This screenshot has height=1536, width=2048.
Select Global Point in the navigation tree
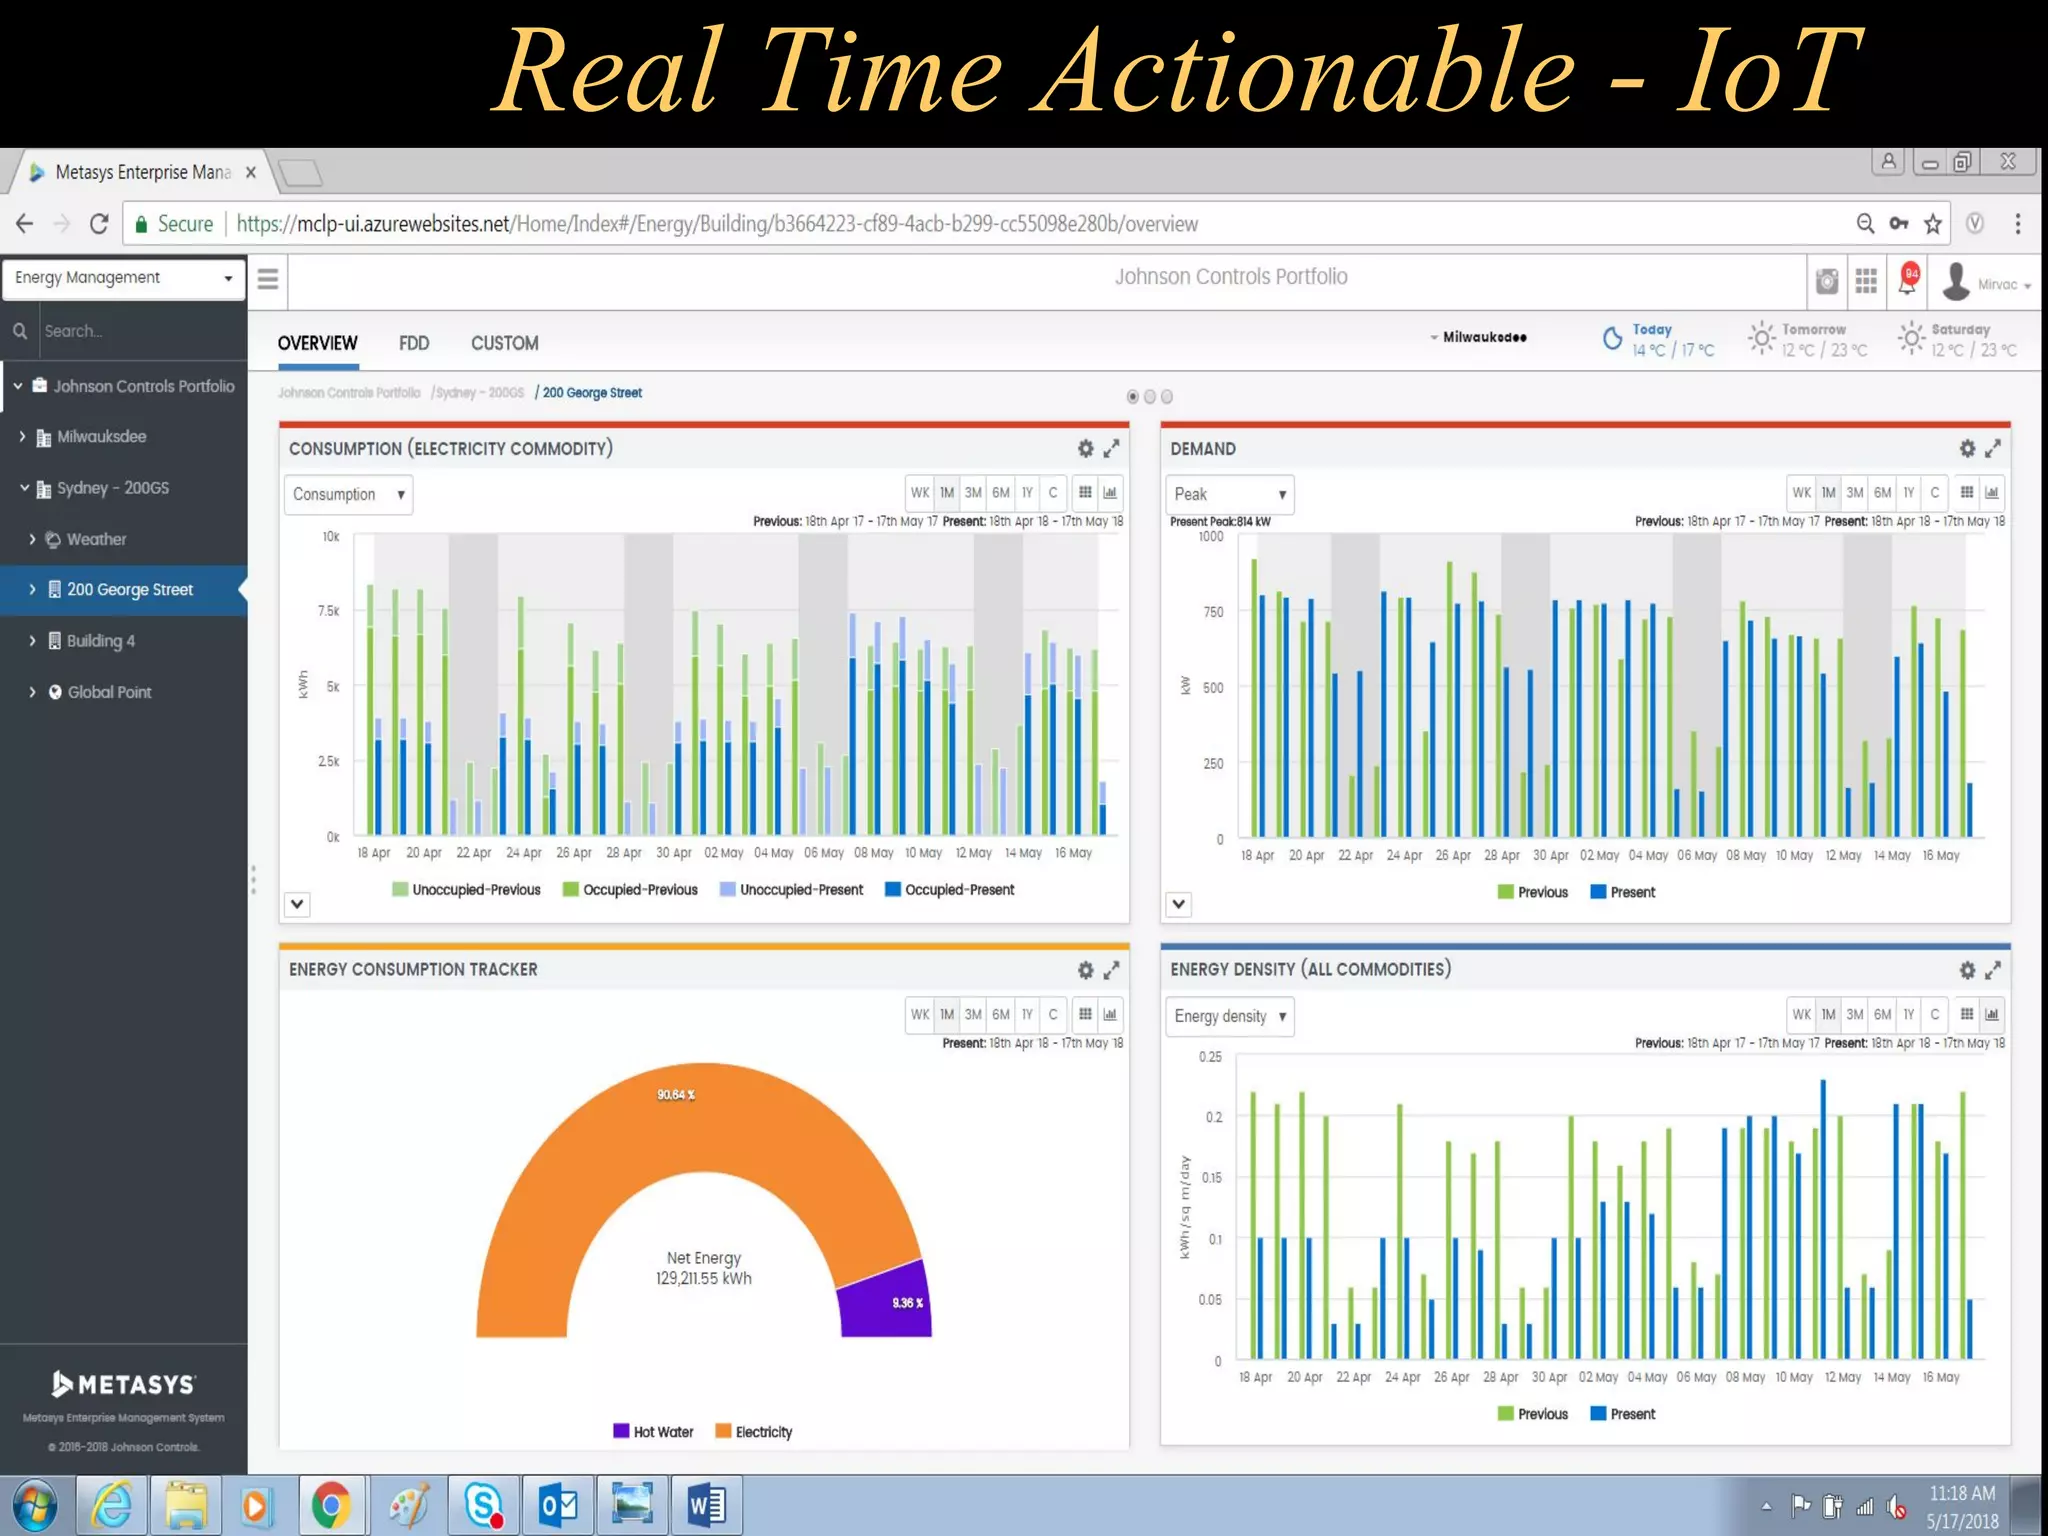coord(109,693)
